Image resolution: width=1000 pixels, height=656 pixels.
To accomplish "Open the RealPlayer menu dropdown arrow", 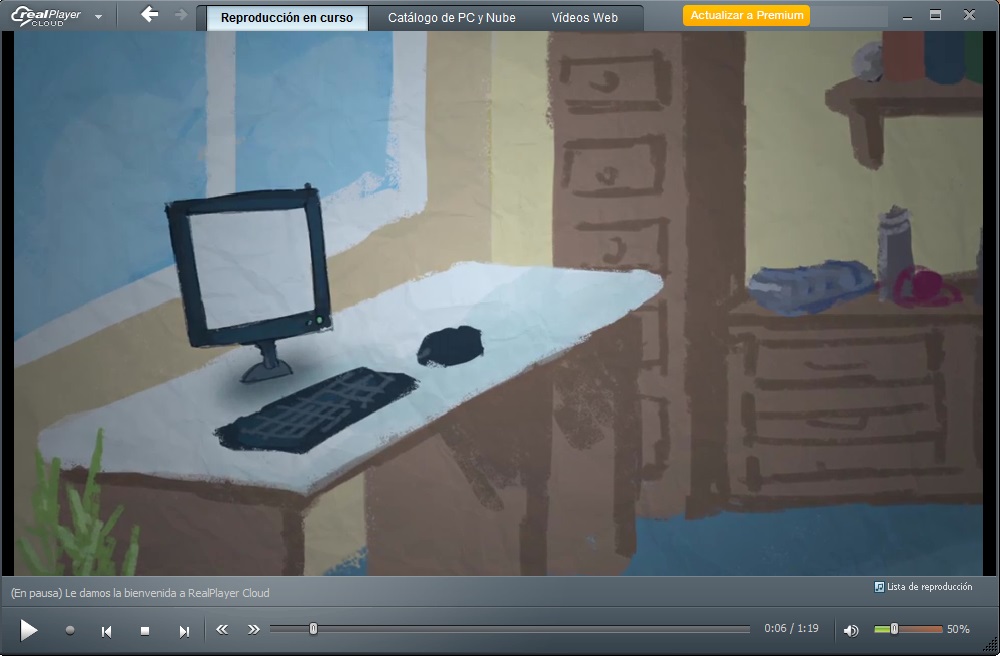I will (98, 17).
